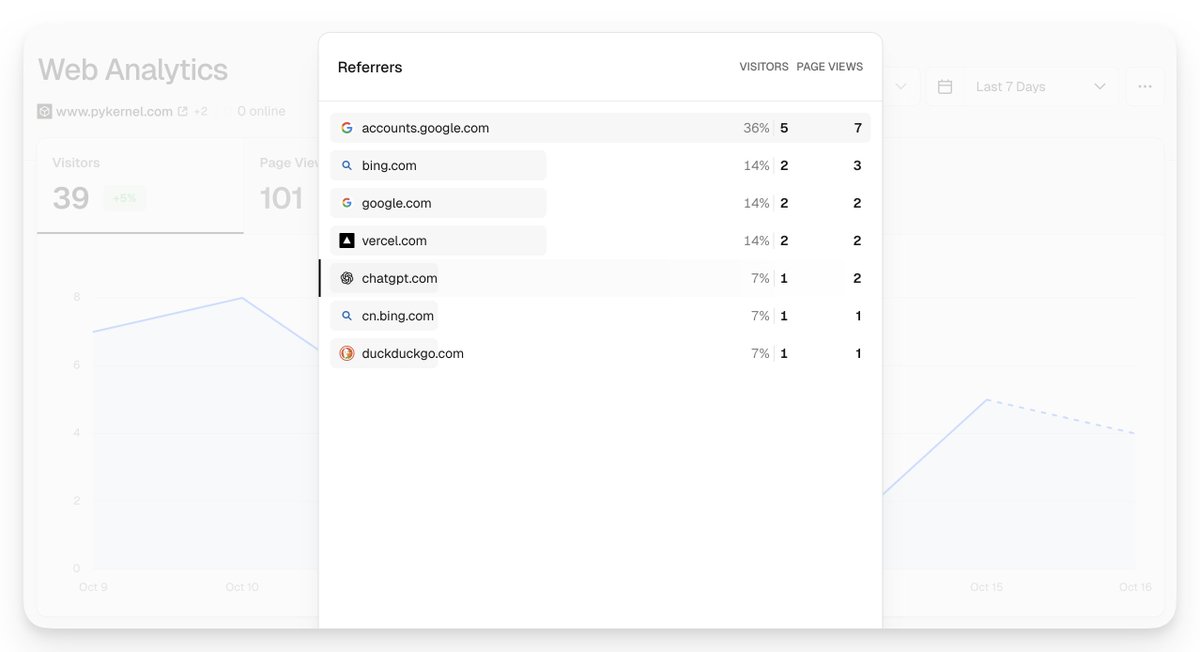
Task: Click the site favicon before www.pykernel.com
Action: click(44, 111)
